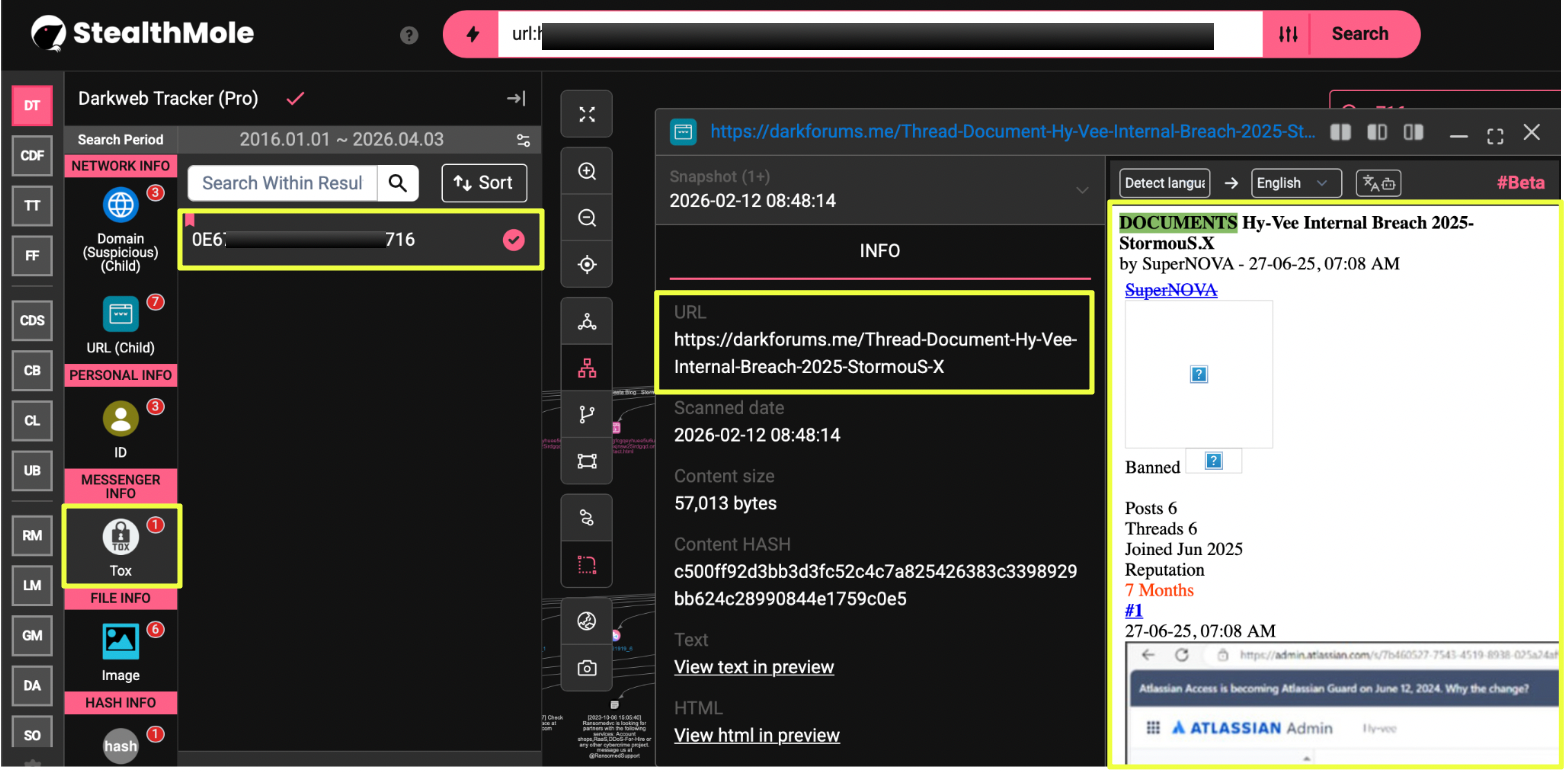Click the AI translate icon button

click(x=1378, y=183)
